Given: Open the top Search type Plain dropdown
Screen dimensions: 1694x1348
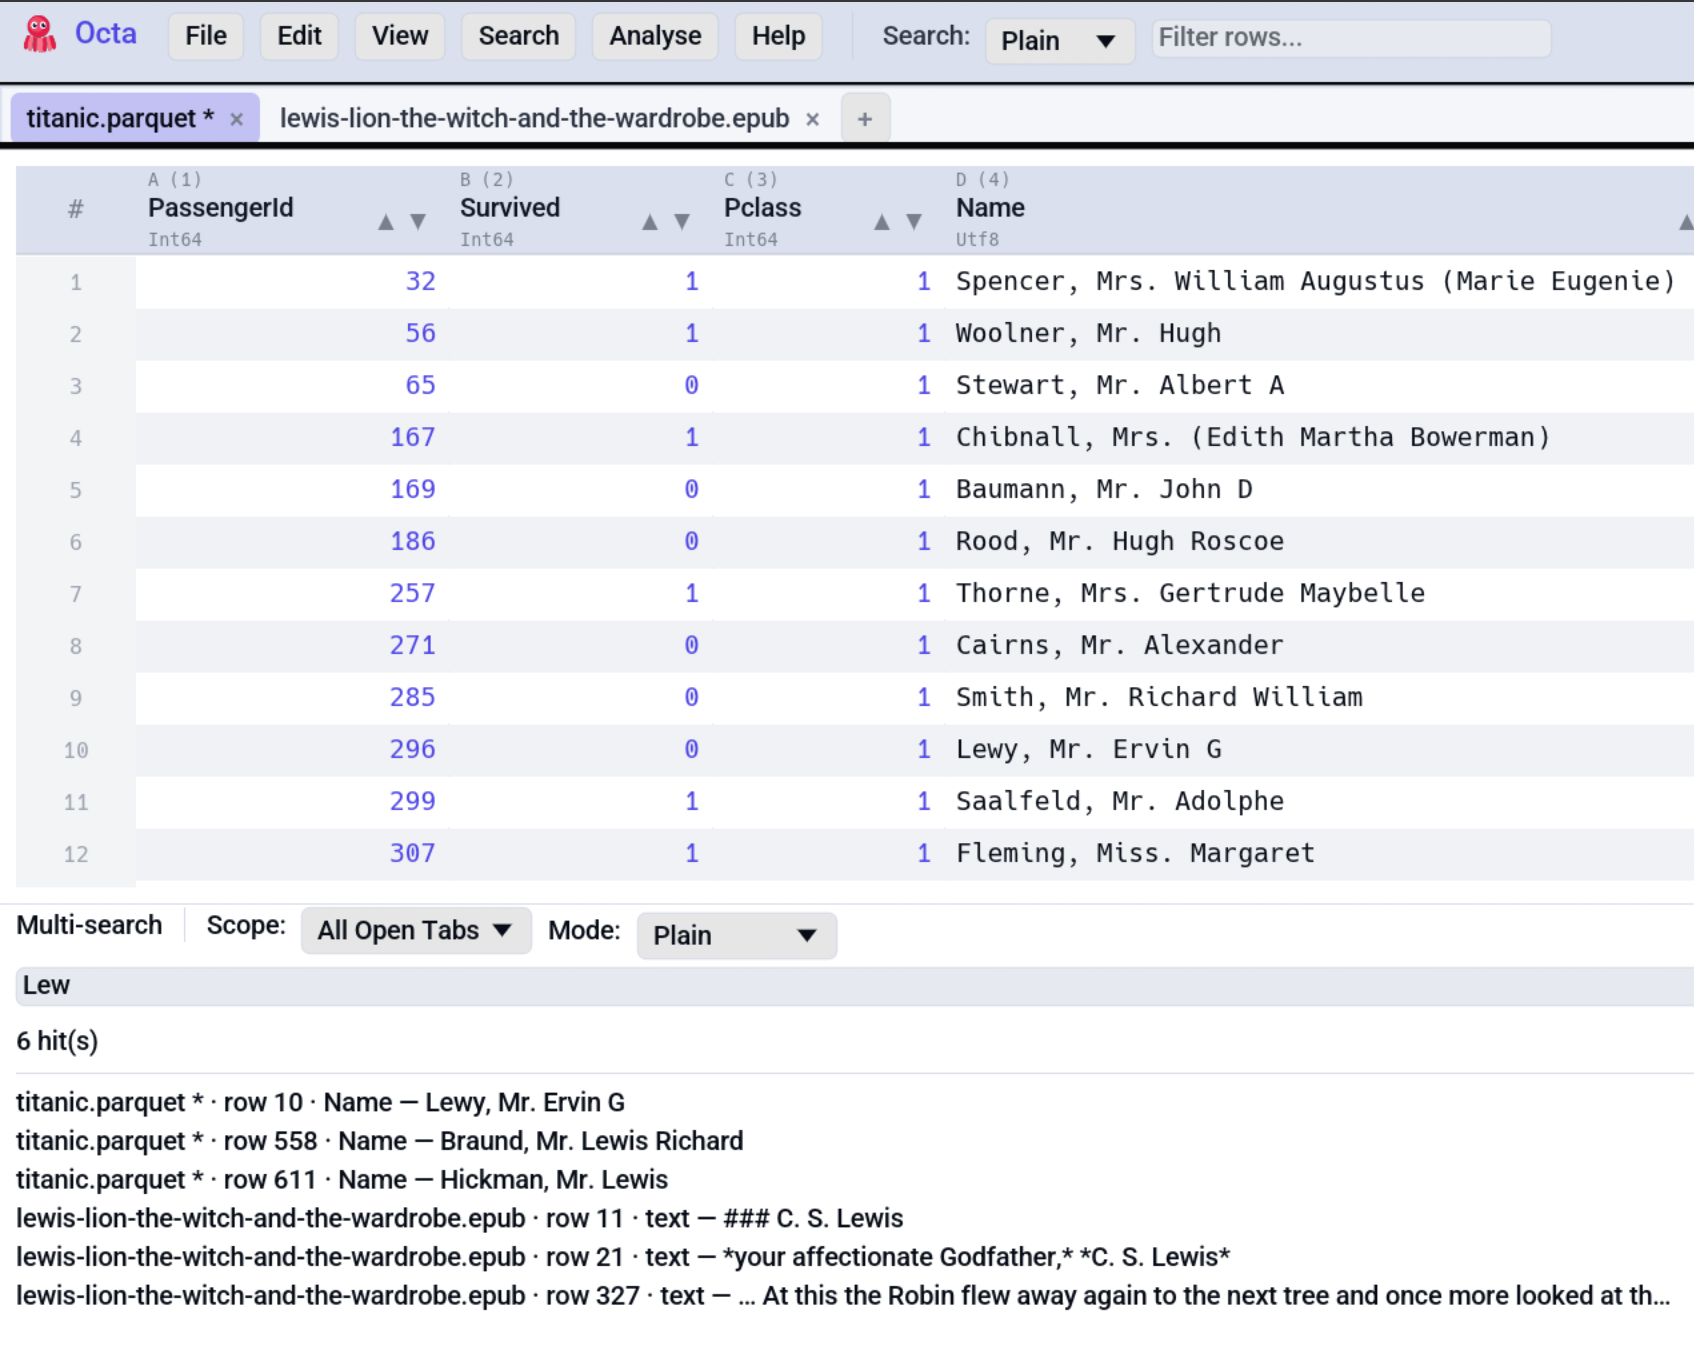Looking at the screenshot, I should (x=1059, y=41).
